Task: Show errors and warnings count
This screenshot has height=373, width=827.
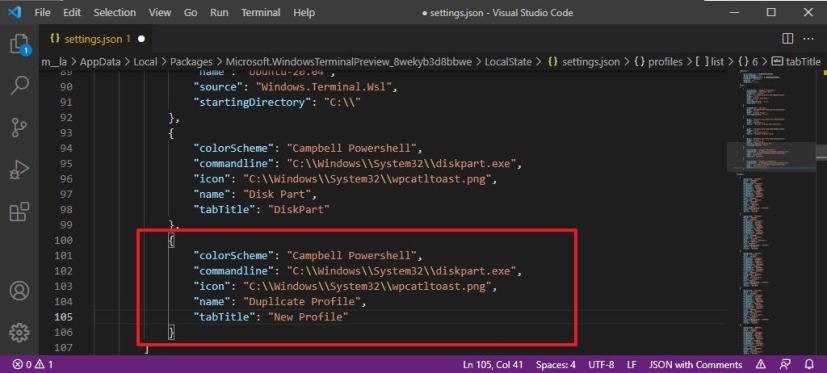Action: tap(33, 364)
